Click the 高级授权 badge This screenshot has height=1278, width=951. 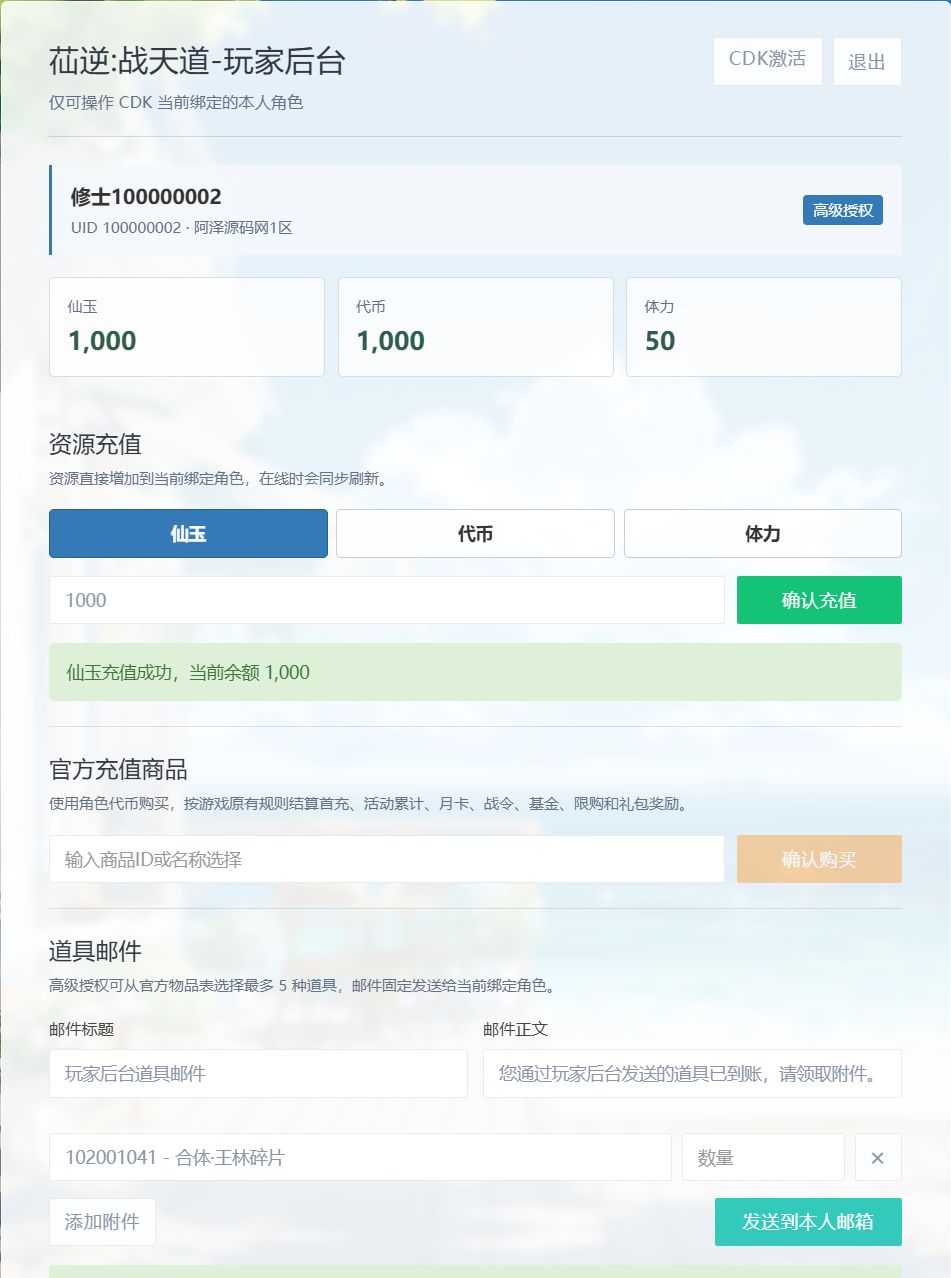(x=843, y=210)
